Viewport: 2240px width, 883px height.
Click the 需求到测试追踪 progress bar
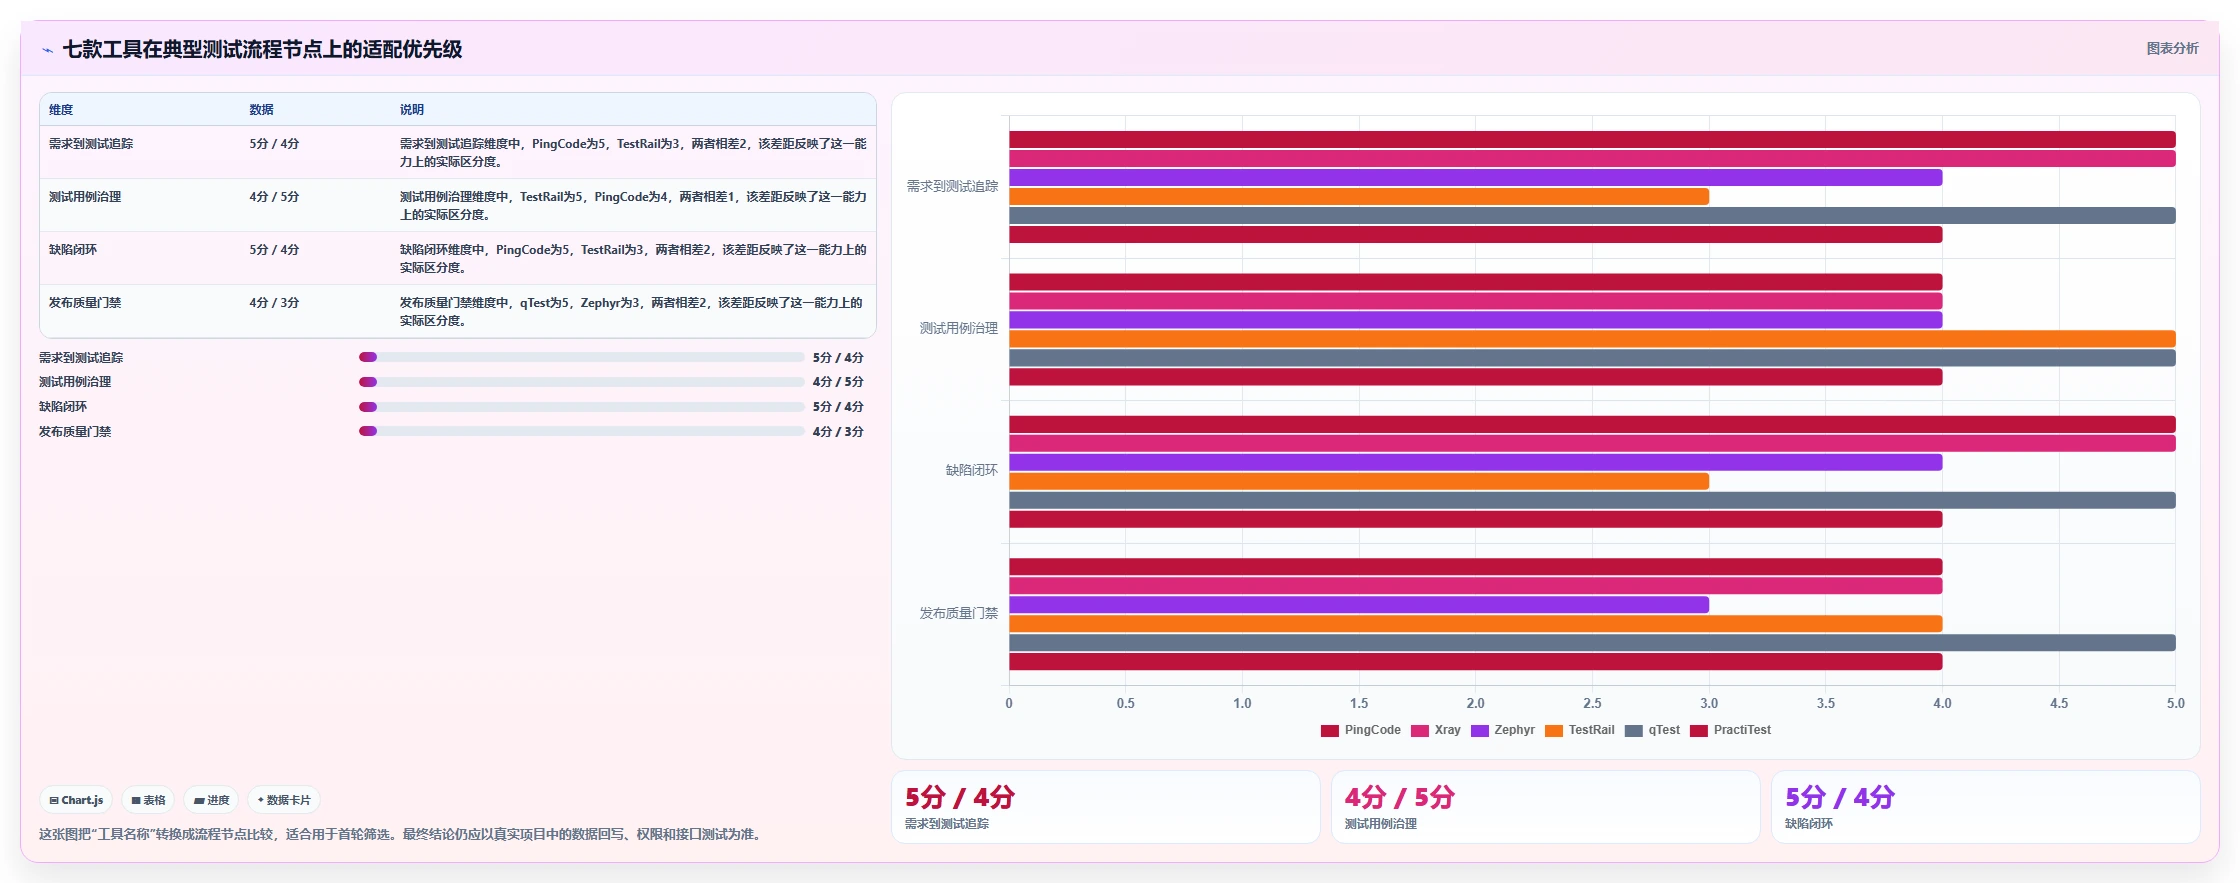coord(582,357)
